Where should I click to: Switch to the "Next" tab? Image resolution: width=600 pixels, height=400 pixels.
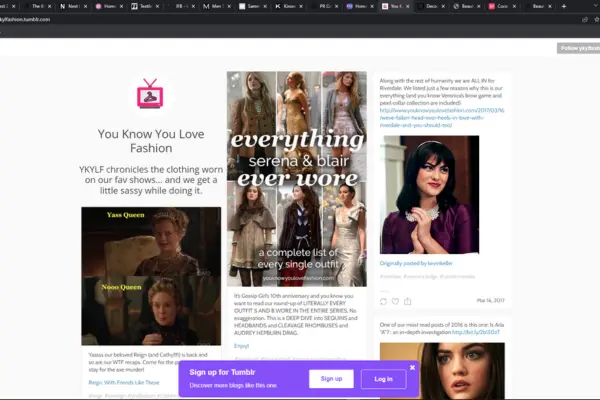[x=73, y=7]
